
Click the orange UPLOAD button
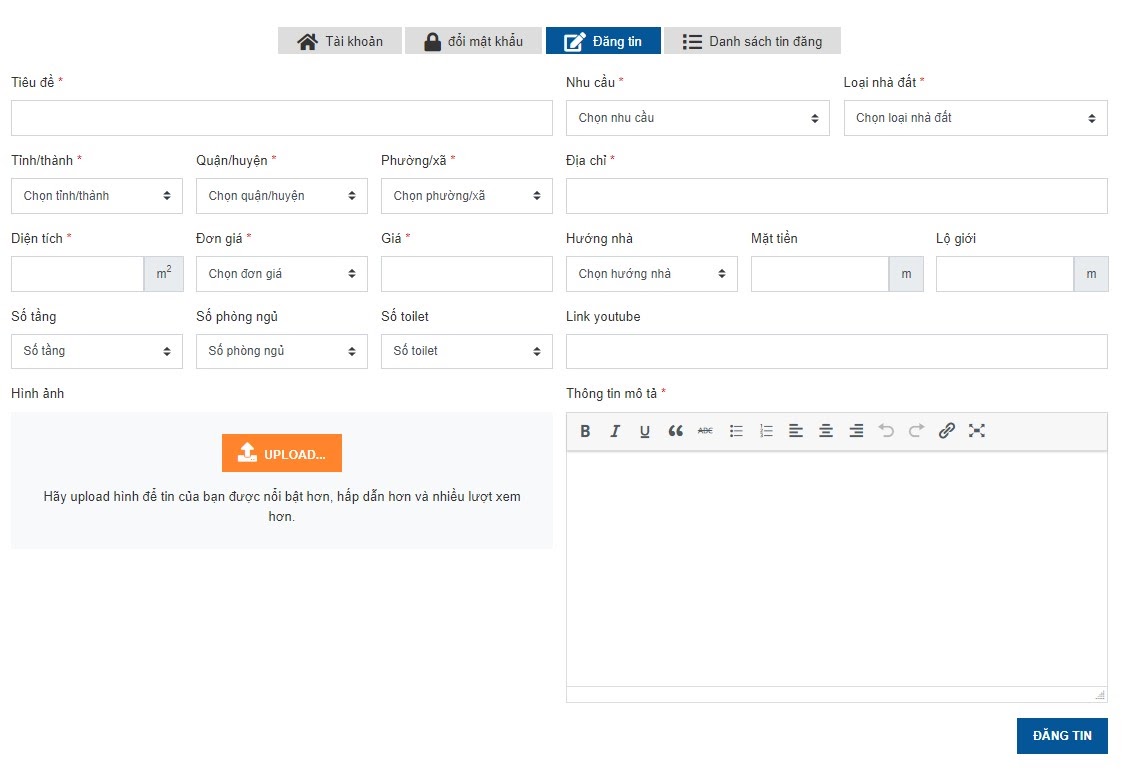(x=282, y=453)
